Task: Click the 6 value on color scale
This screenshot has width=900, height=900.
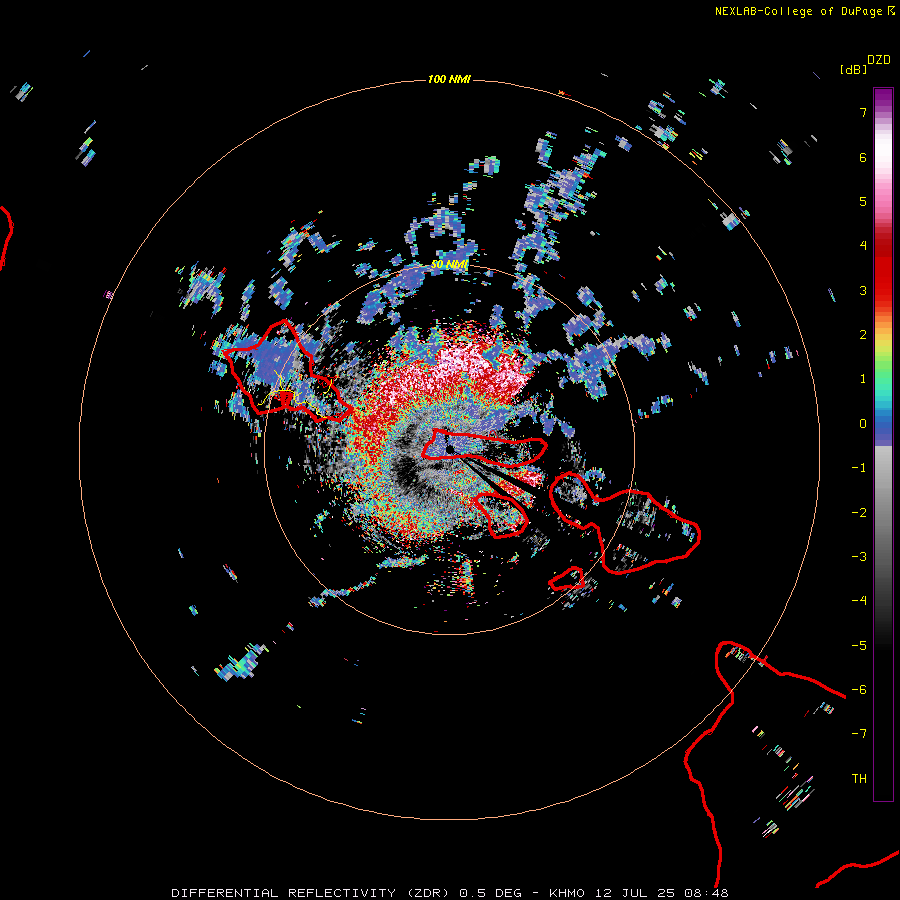Action: pos(863,157)
